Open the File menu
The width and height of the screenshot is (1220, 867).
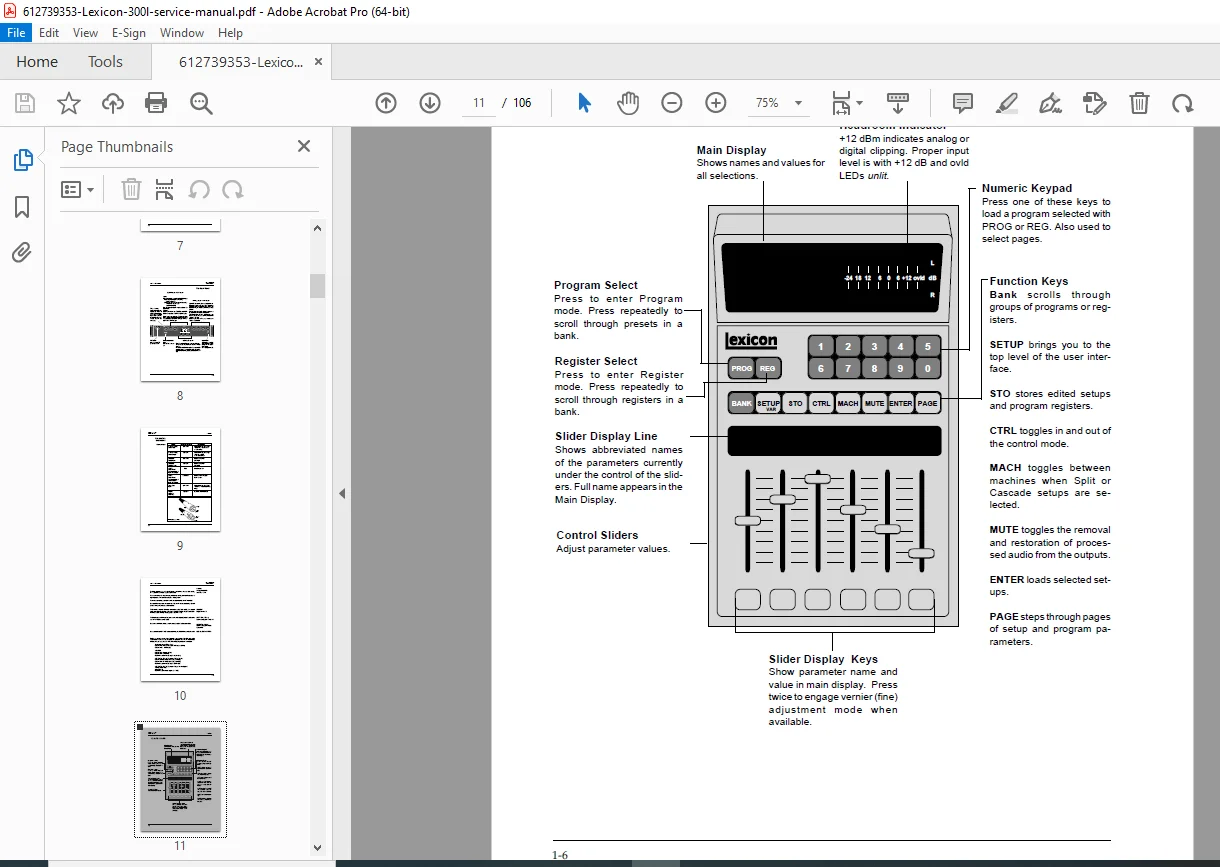pyautogui.click(x=17, y=32)
